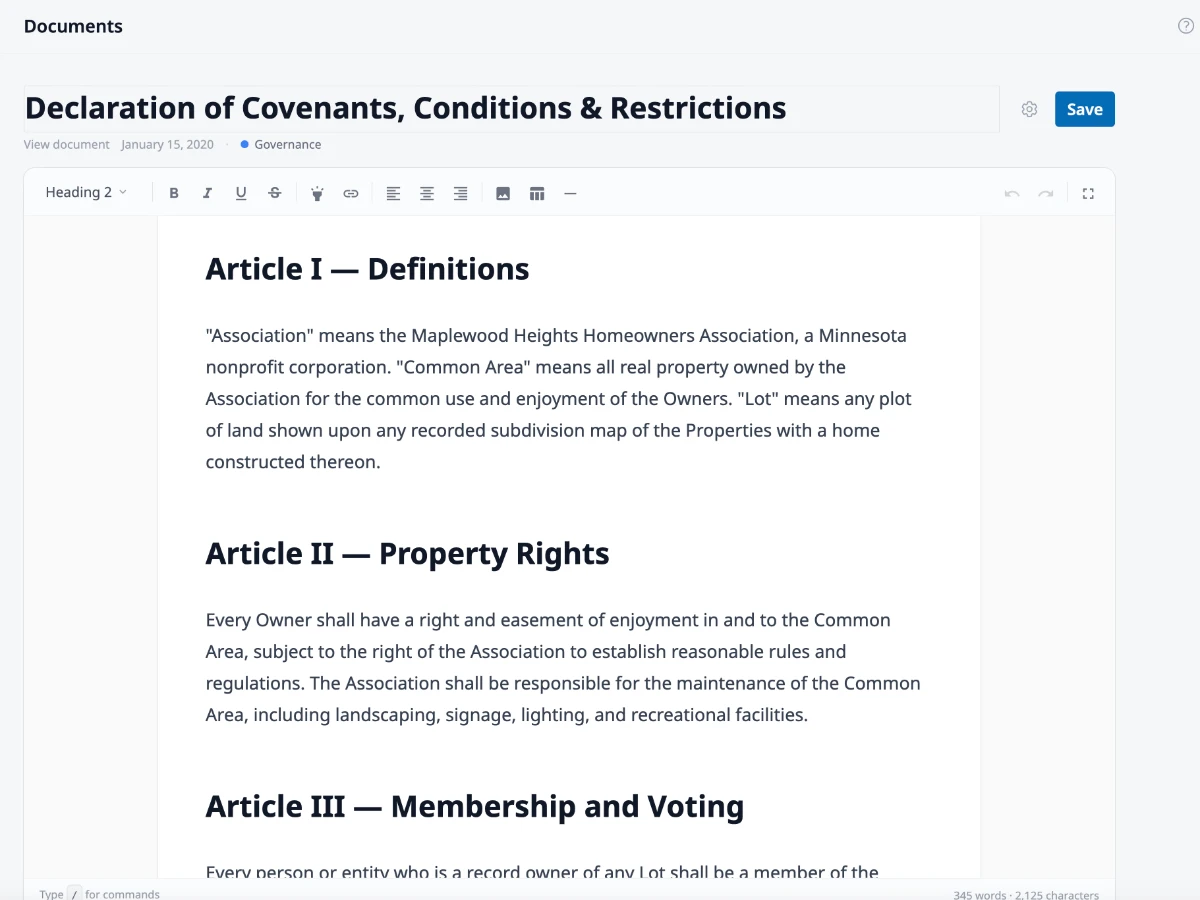
Task: Open the View document link
Action: 66,144
